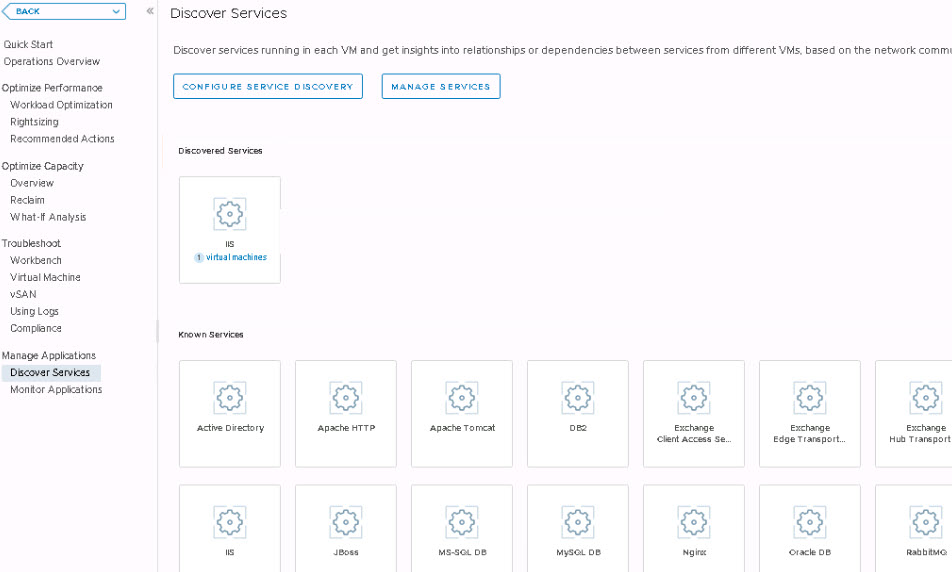Select Exchange Client Access service tile
This screenshot has width=952, height=572.
694,414
